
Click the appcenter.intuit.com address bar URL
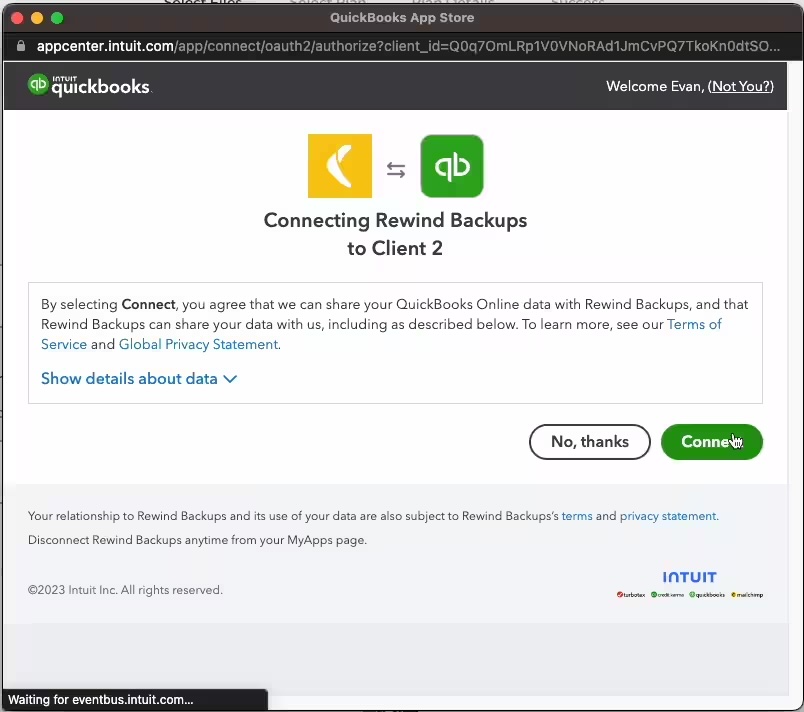[x=408, y=46]
